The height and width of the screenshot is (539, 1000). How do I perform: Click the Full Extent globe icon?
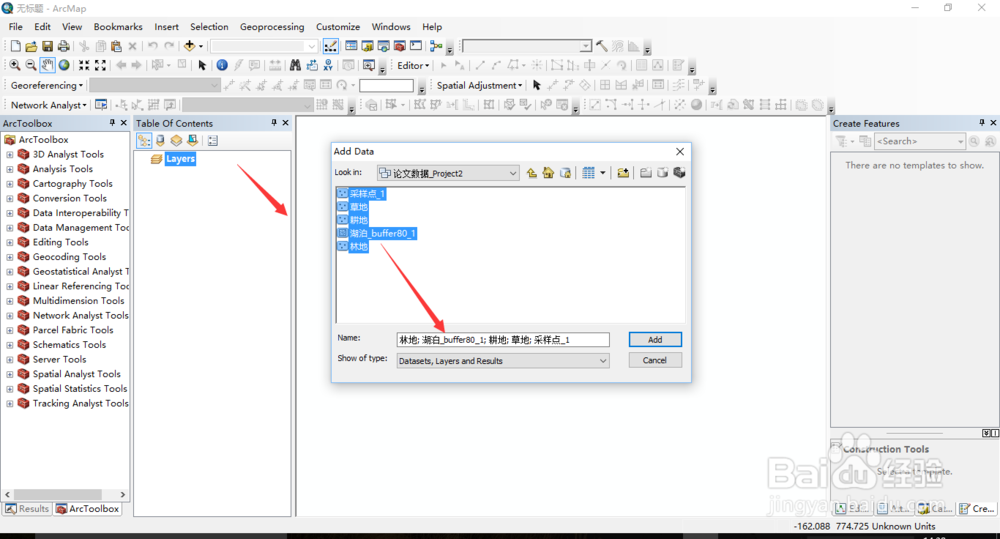point(64,65)
